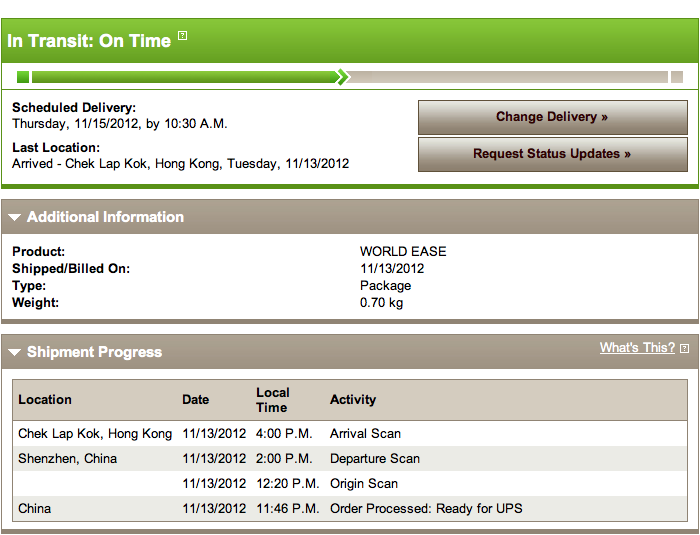Collapse Shipment Progress with its triangle
The height and width of the screenshot is (535, 700).
tap(14, 352)
